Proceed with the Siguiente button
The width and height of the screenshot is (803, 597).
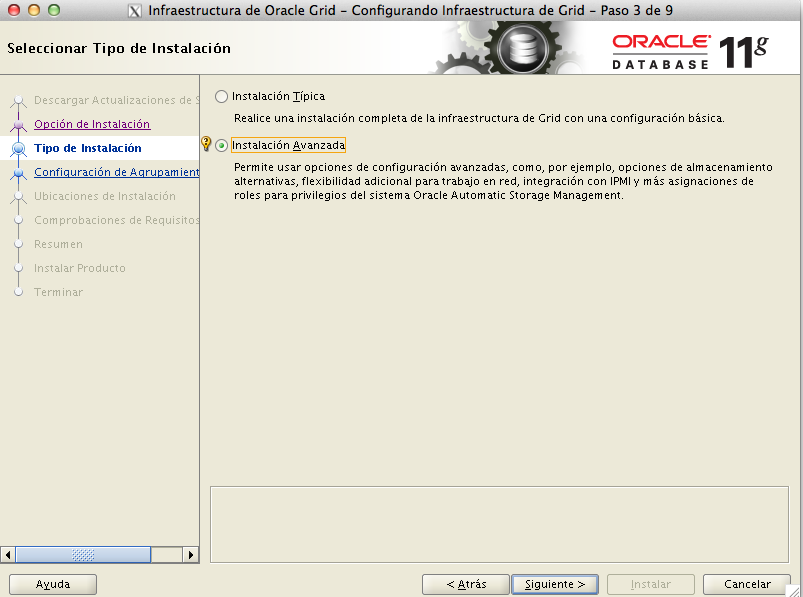(555, 584)
